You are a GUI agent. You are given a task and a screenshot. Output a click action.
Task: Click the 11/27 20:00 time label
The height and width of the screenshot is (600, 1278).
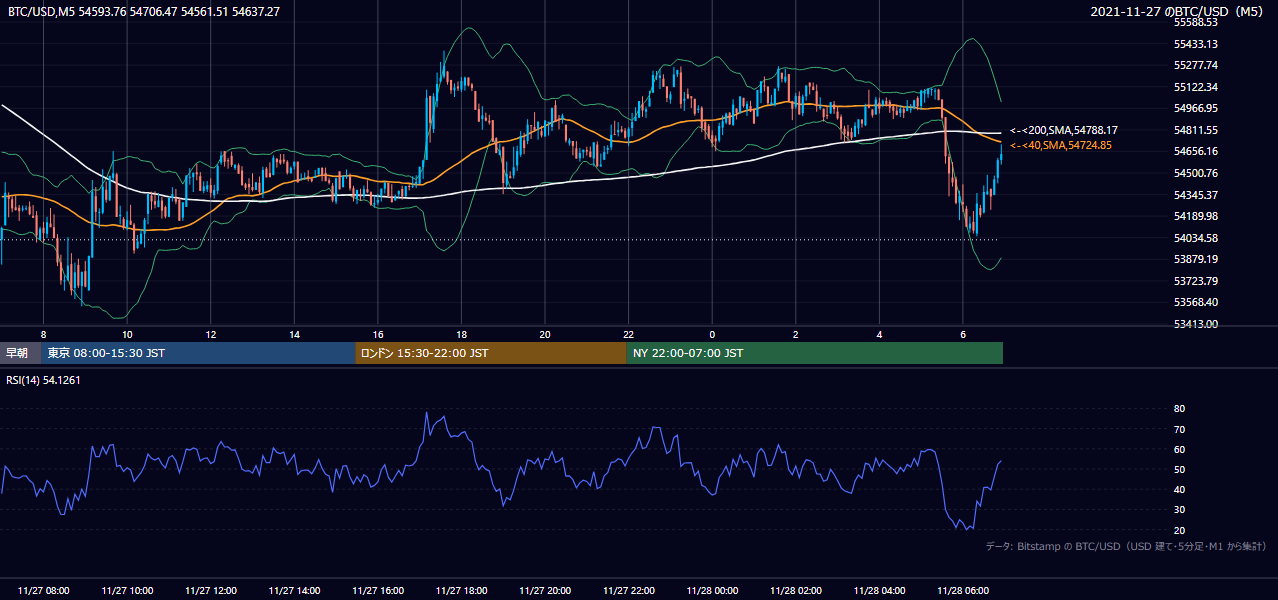[x=545, y=591]
